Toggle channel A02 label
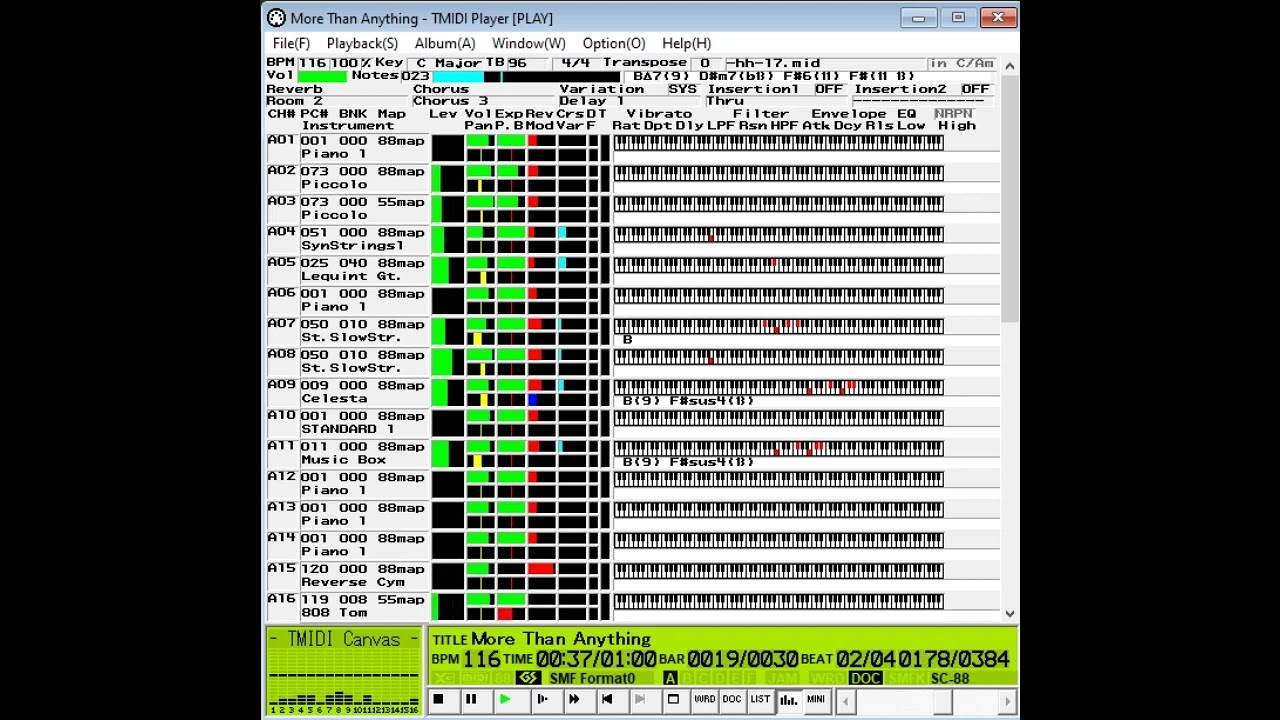Viewport: 1280px width, 720px height. click(x=282, y=171)
